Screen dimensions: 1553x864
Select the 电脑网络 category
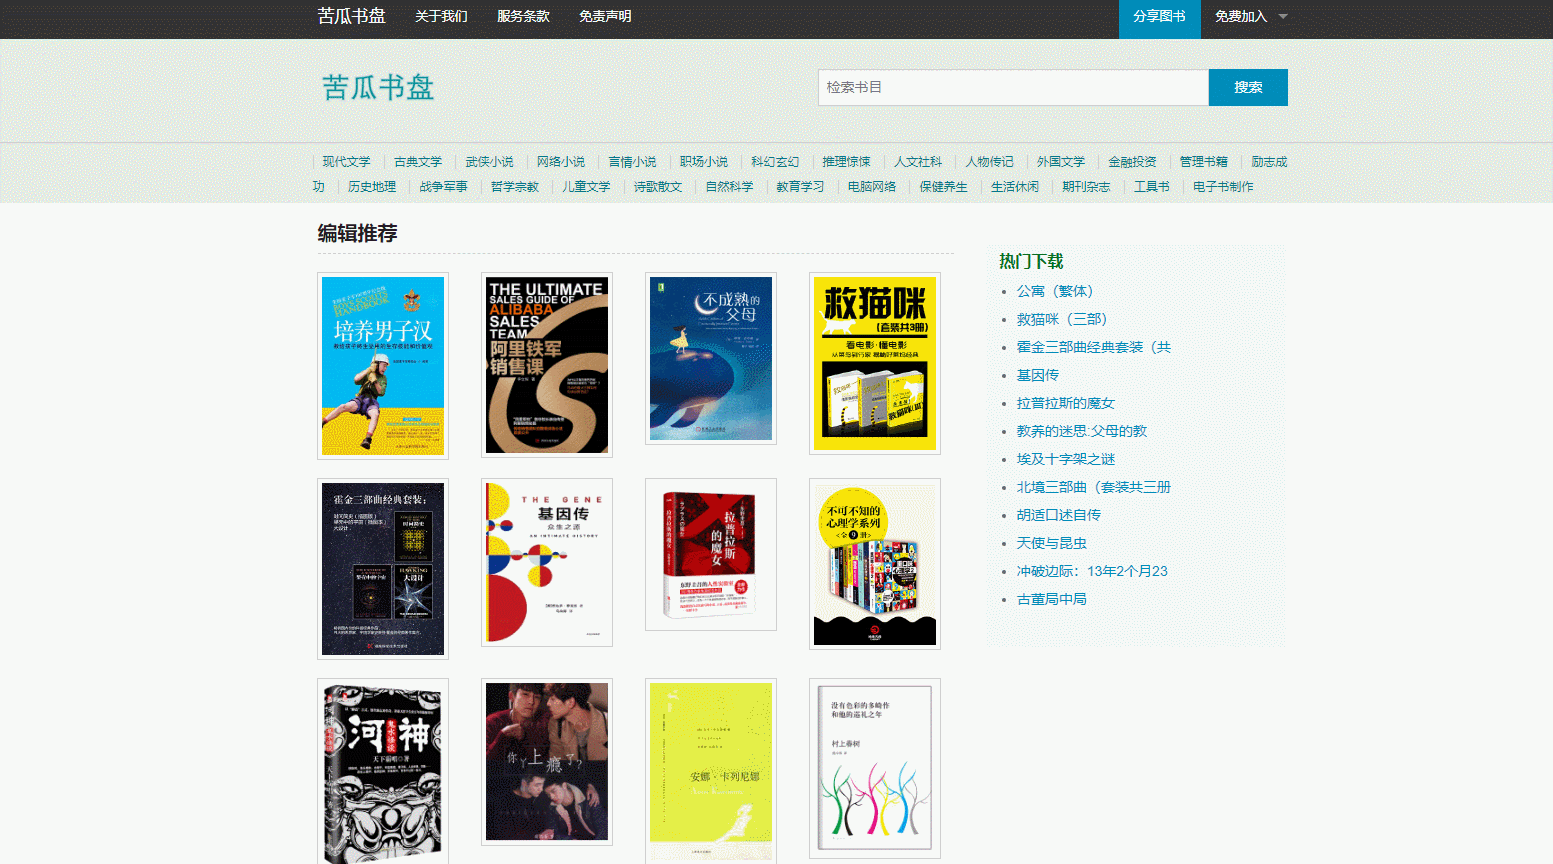pos(872,187)
